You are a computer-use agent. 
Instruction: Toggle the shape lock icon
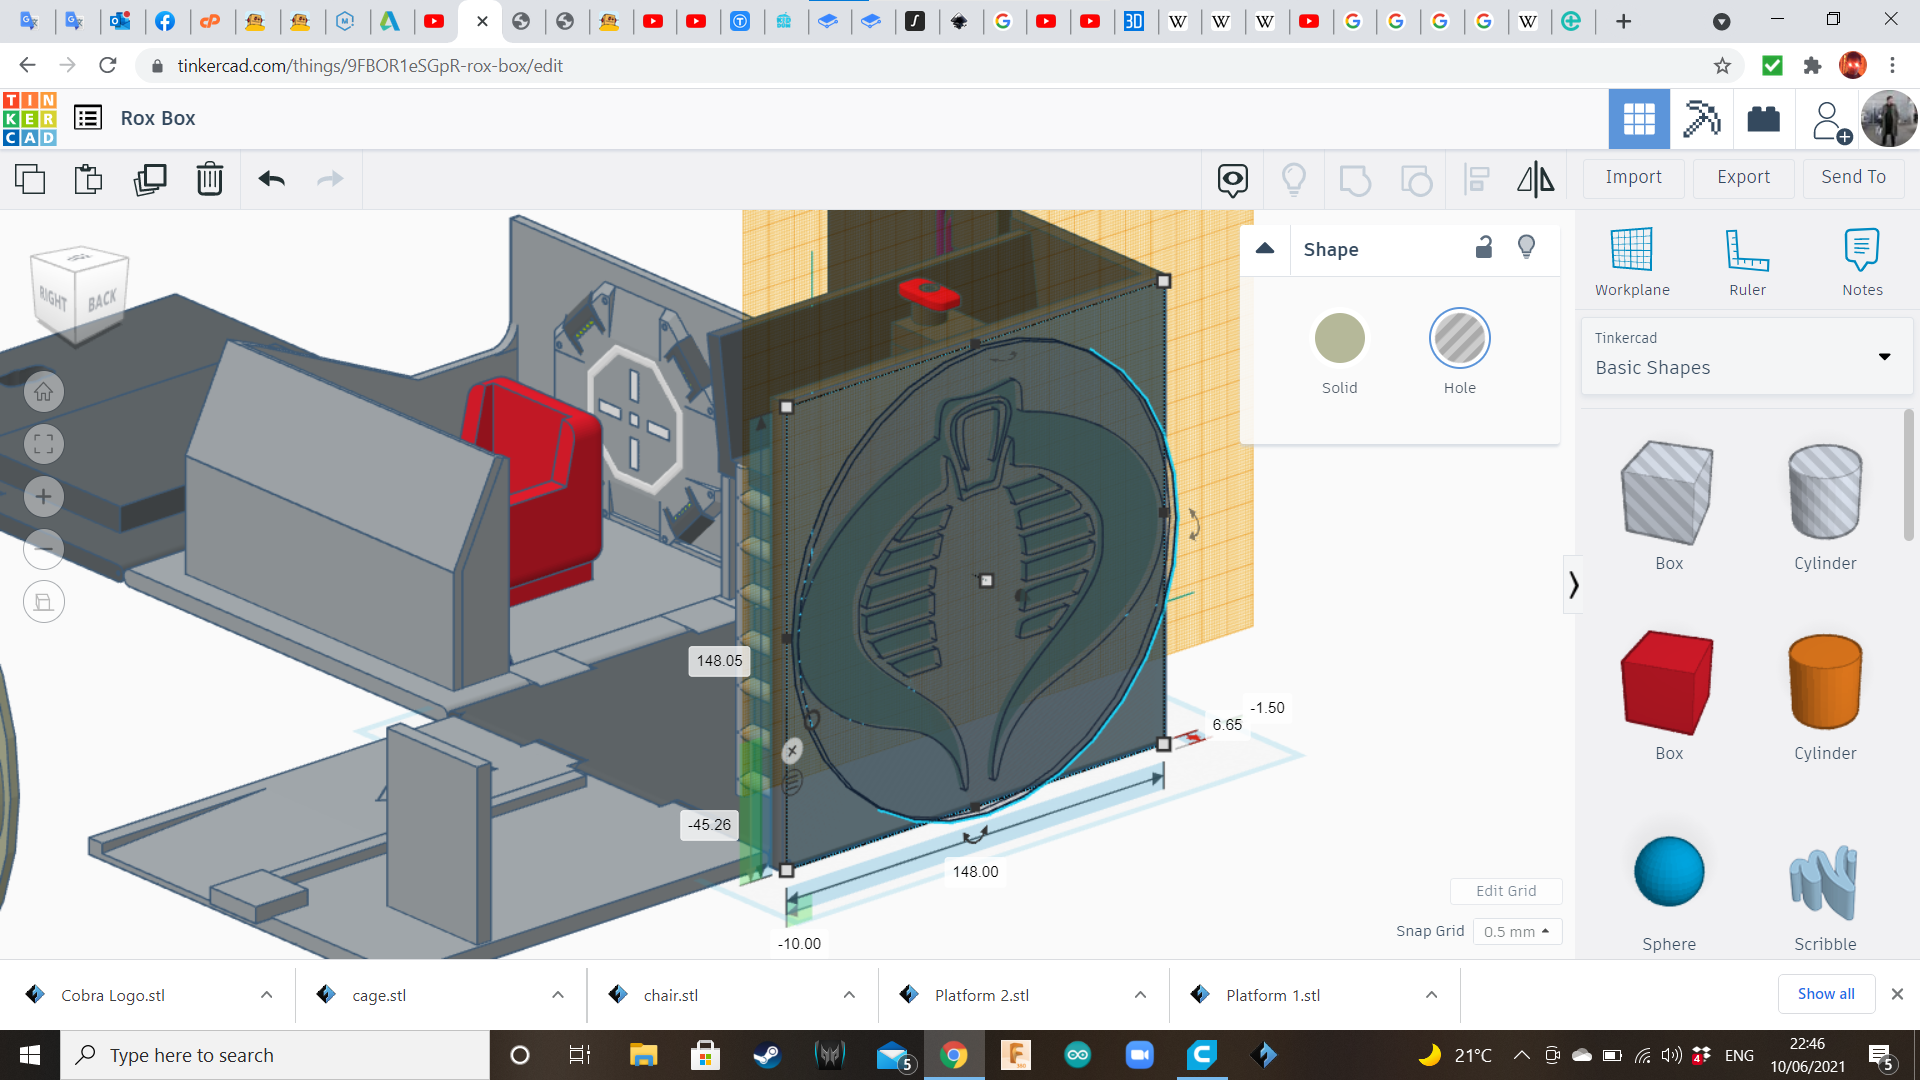pyautogui.click(x=1484, y=248)
